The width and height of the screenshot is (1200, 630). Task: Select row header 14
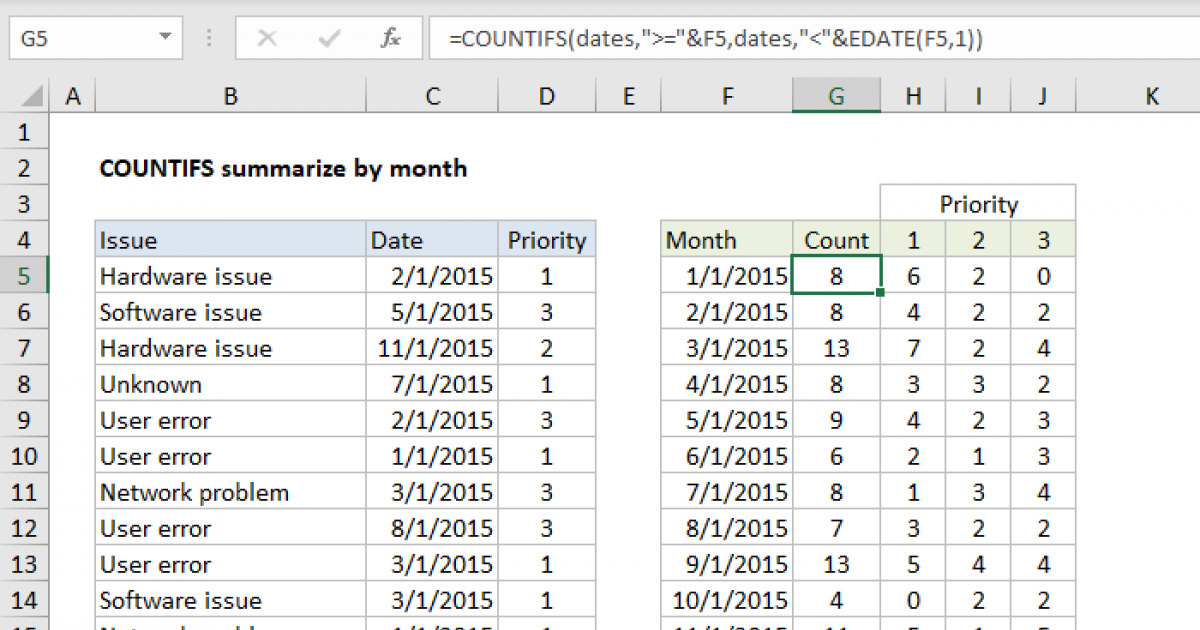click(x=25, y=599)
